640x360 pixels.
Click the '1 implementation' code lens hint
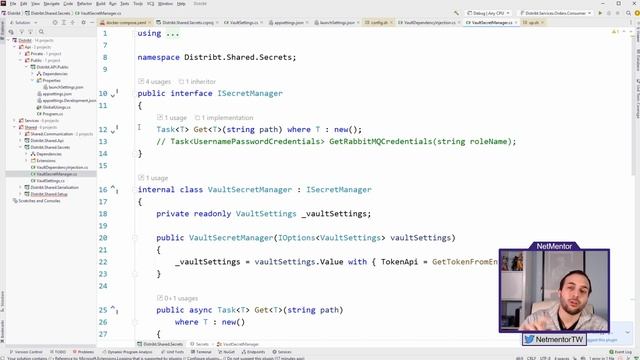(x=224, y=118)
